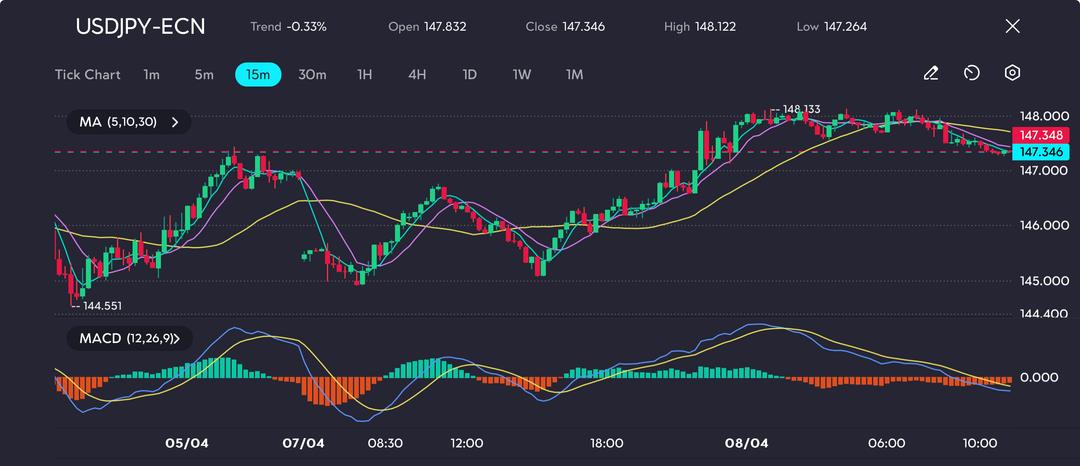This screenshot has height=466, width=1080.
Task: Click the 08:30 time label
Action: click(x=386, y=443)
